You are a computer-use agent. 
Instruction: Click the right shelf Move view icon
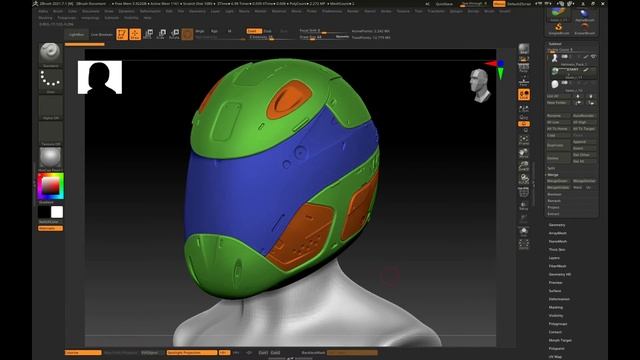pos(524,153)
